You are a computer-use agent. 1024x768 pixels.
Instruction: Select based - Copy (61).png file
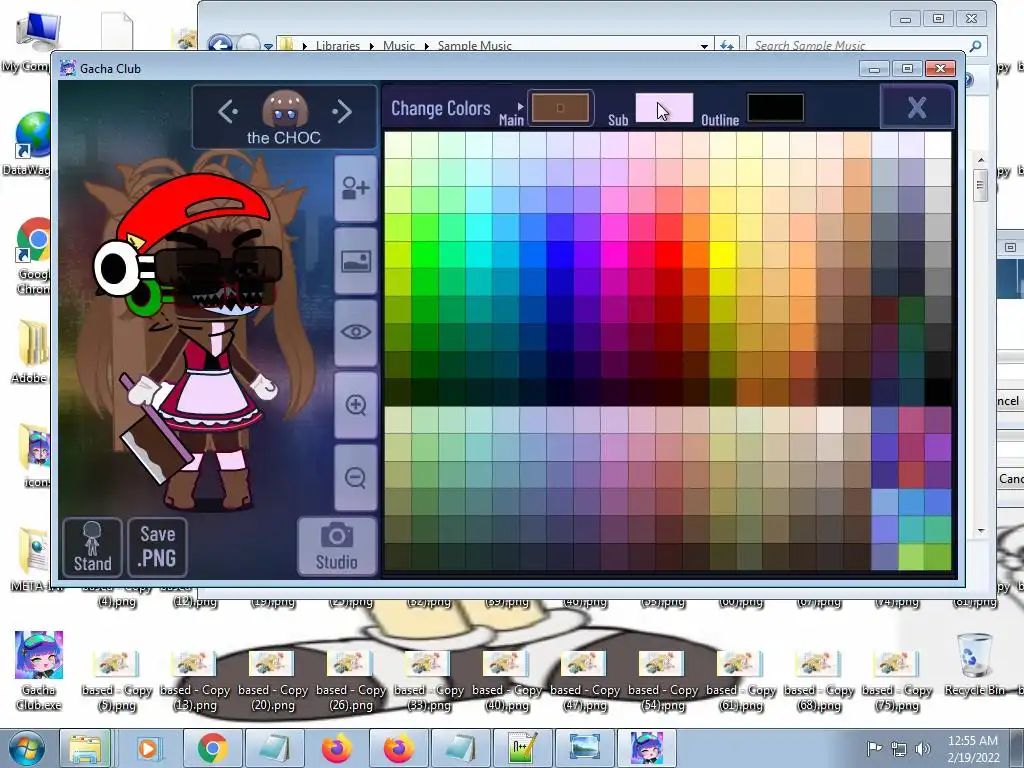[x=741, y=680]
